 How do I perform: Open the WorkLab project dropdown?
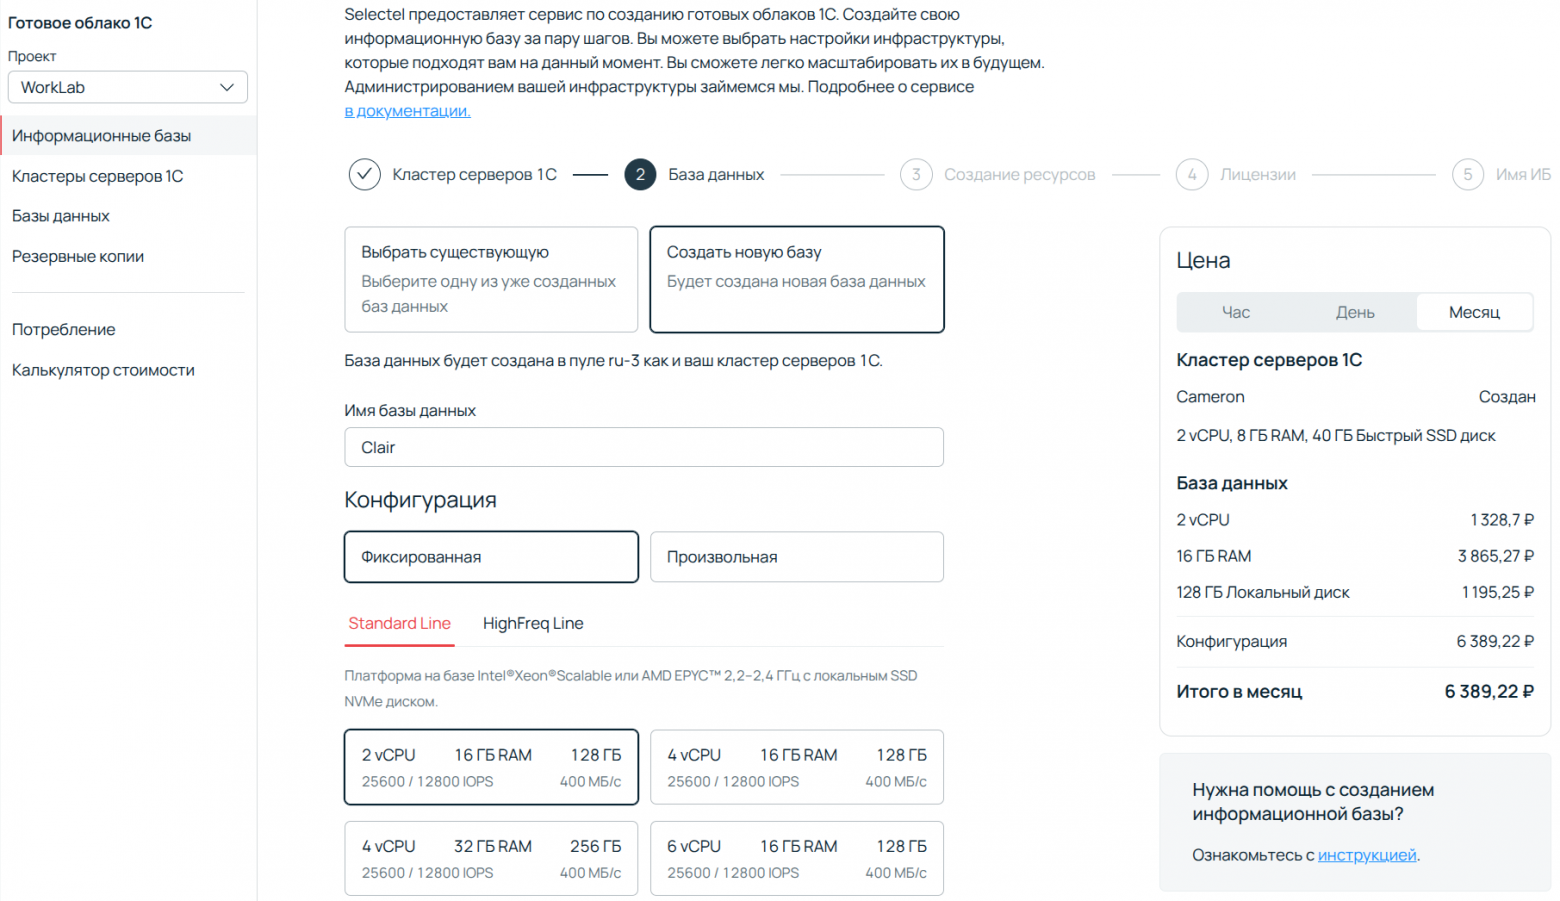127,87
